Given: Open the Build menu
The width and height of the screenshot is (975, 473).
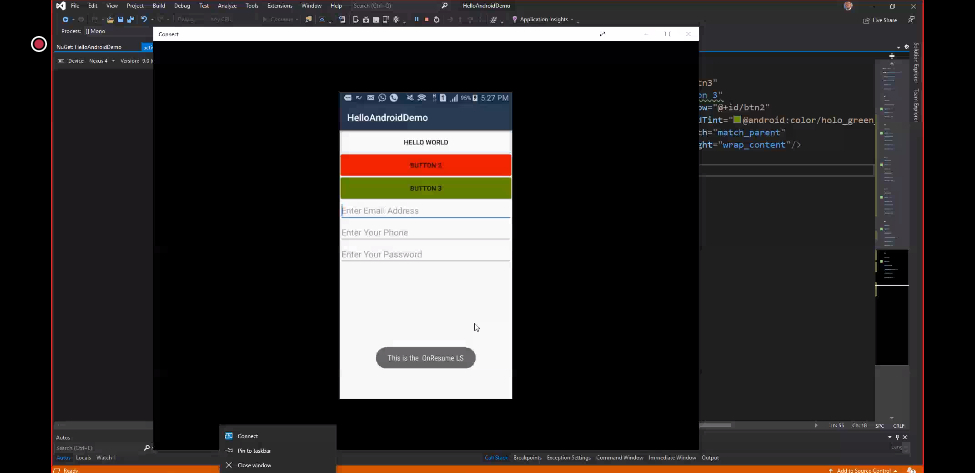Looking at the screenshot, I should [159, 6].
